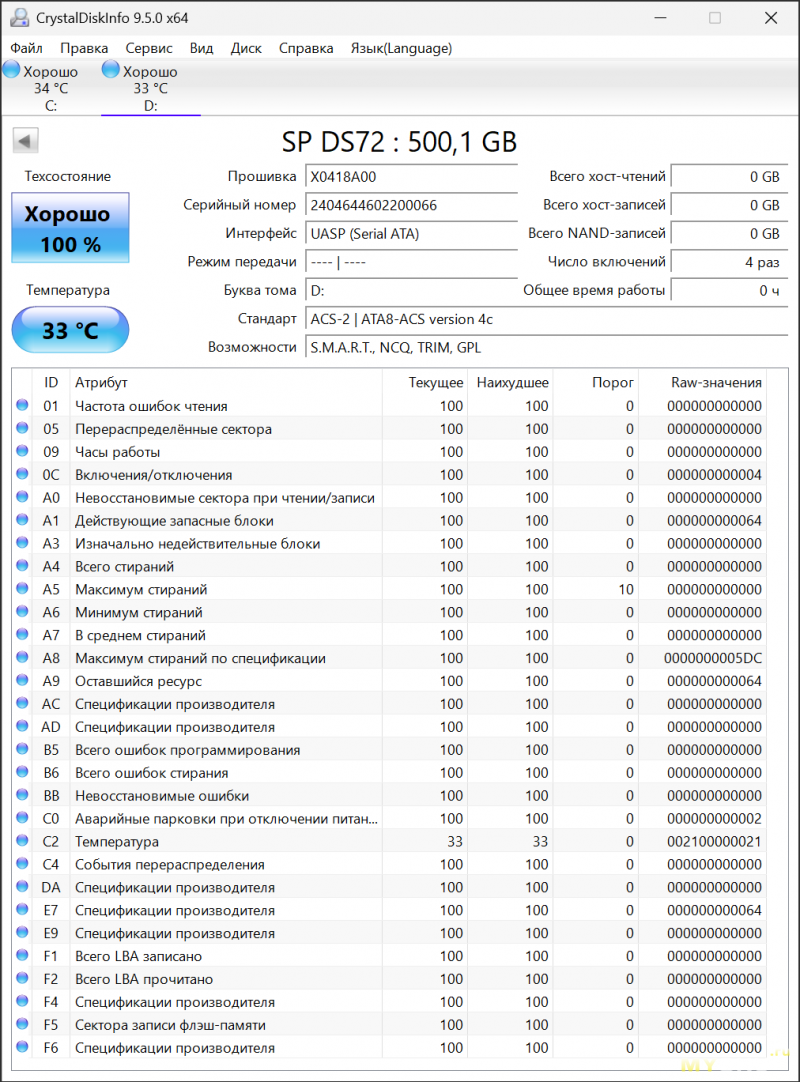Click status icon of attribute F1 row
Screen dimensions: 800x1082
[x=22, y=955]
